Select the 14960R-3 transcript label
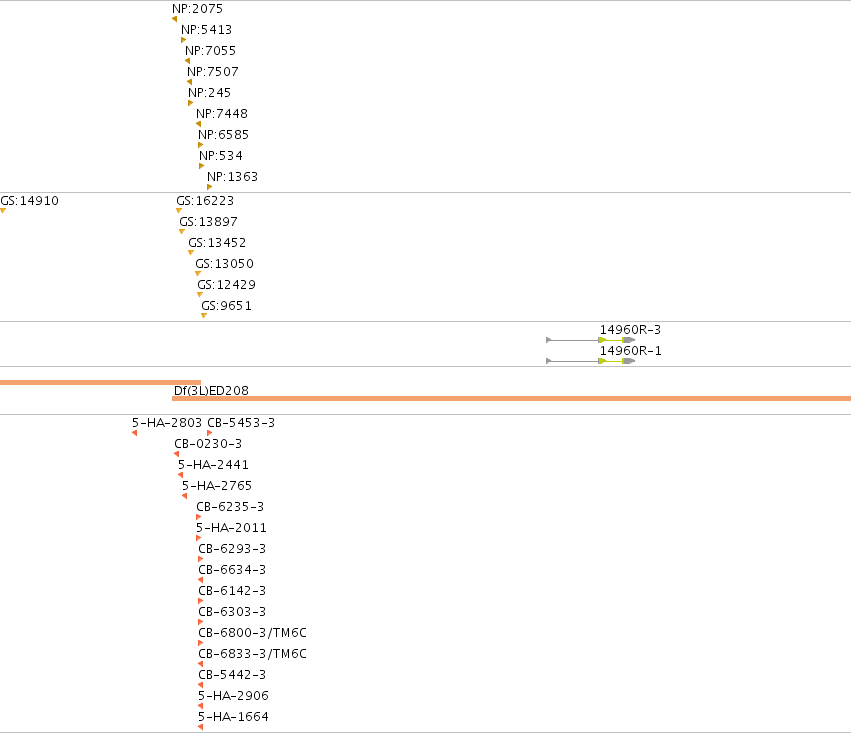 pos(630,330)
